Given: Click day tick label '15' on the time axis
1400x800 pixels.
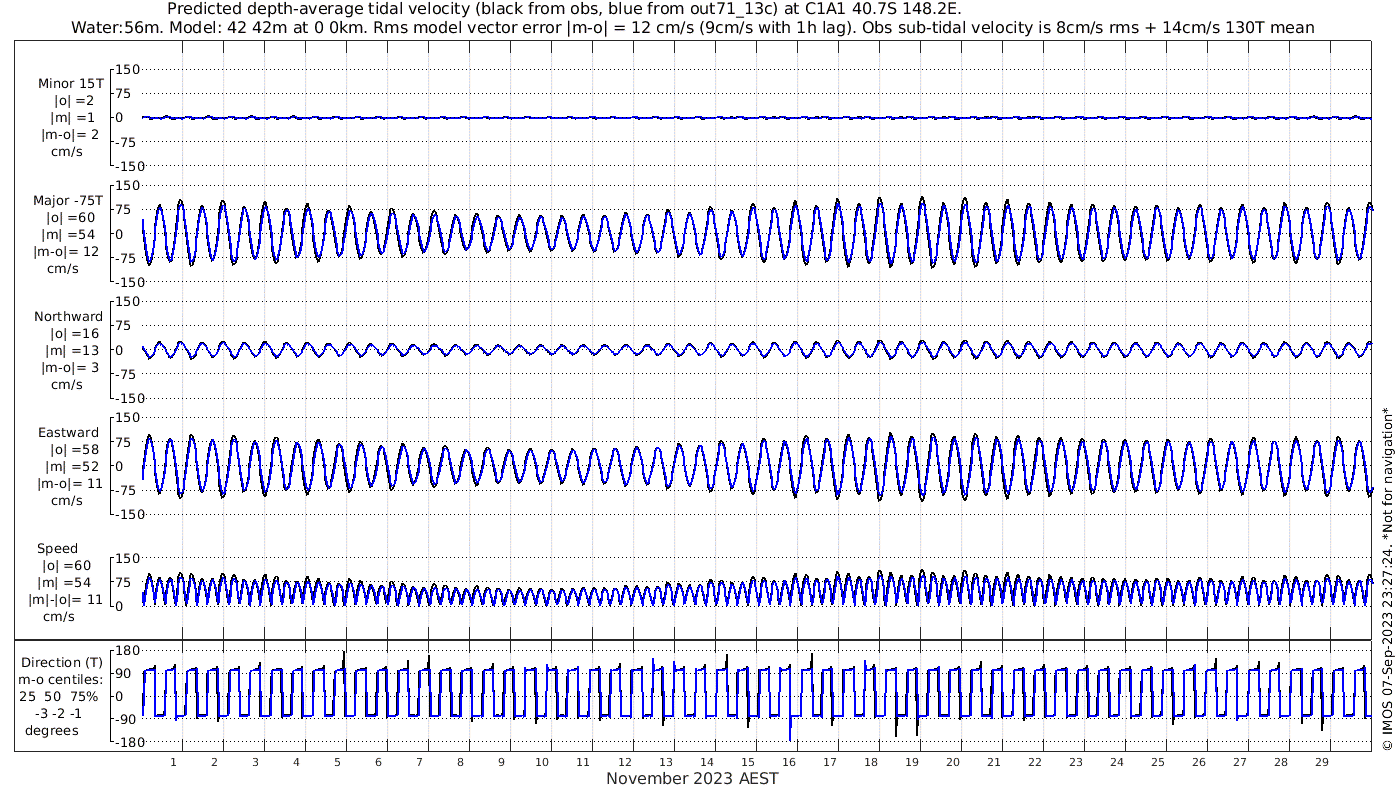Looking at the screenshot, I should [x=747, y=762].
